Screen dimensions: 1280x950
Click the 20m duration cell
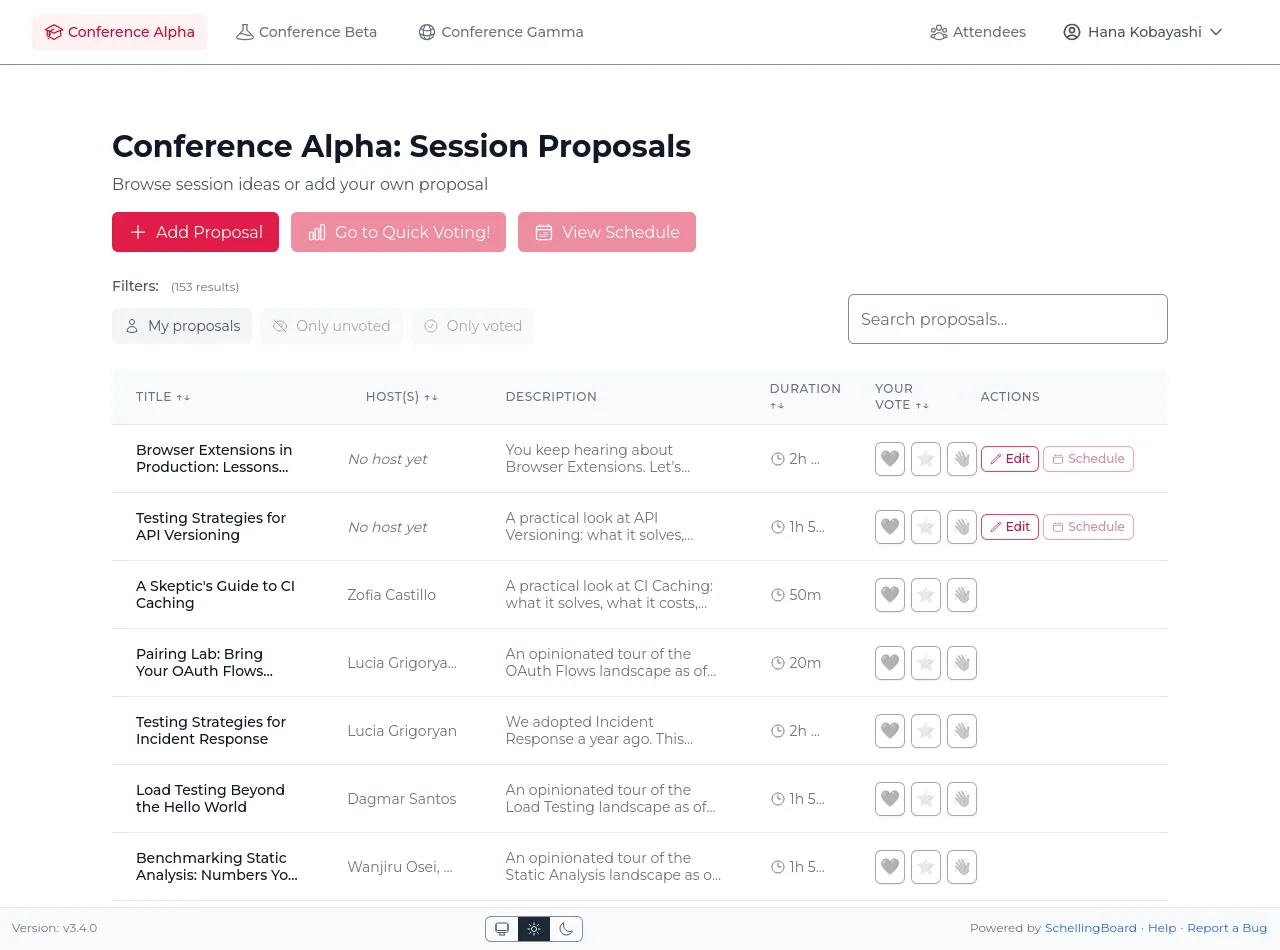click(796, 663)
